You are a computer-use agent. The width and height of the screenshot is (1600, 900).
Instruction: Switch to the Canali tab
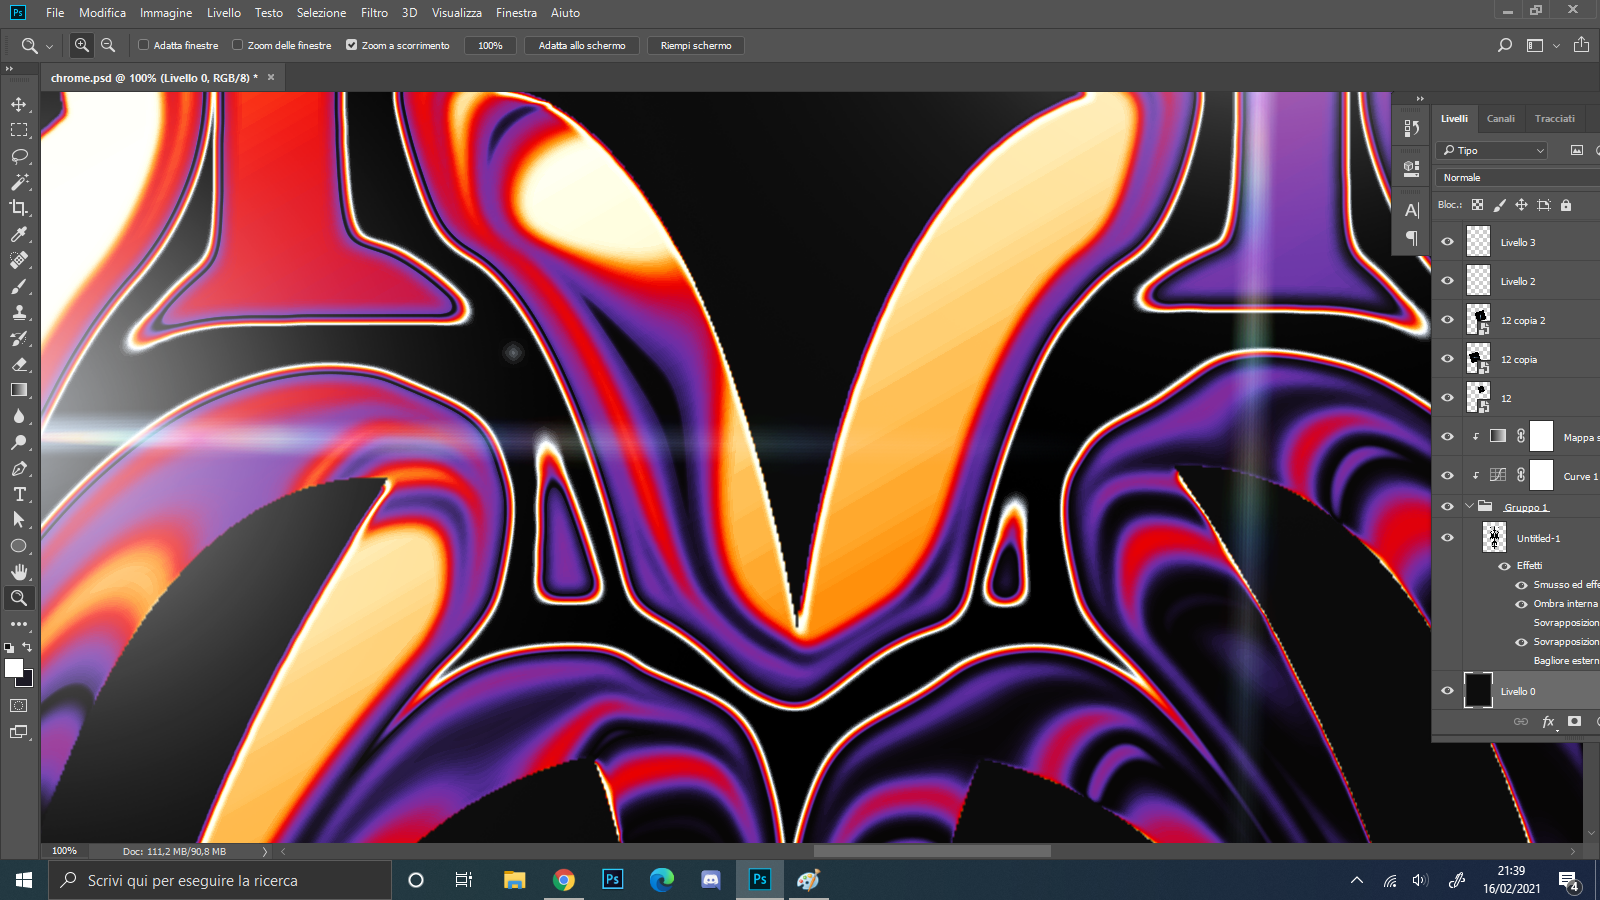(1501, 118)
